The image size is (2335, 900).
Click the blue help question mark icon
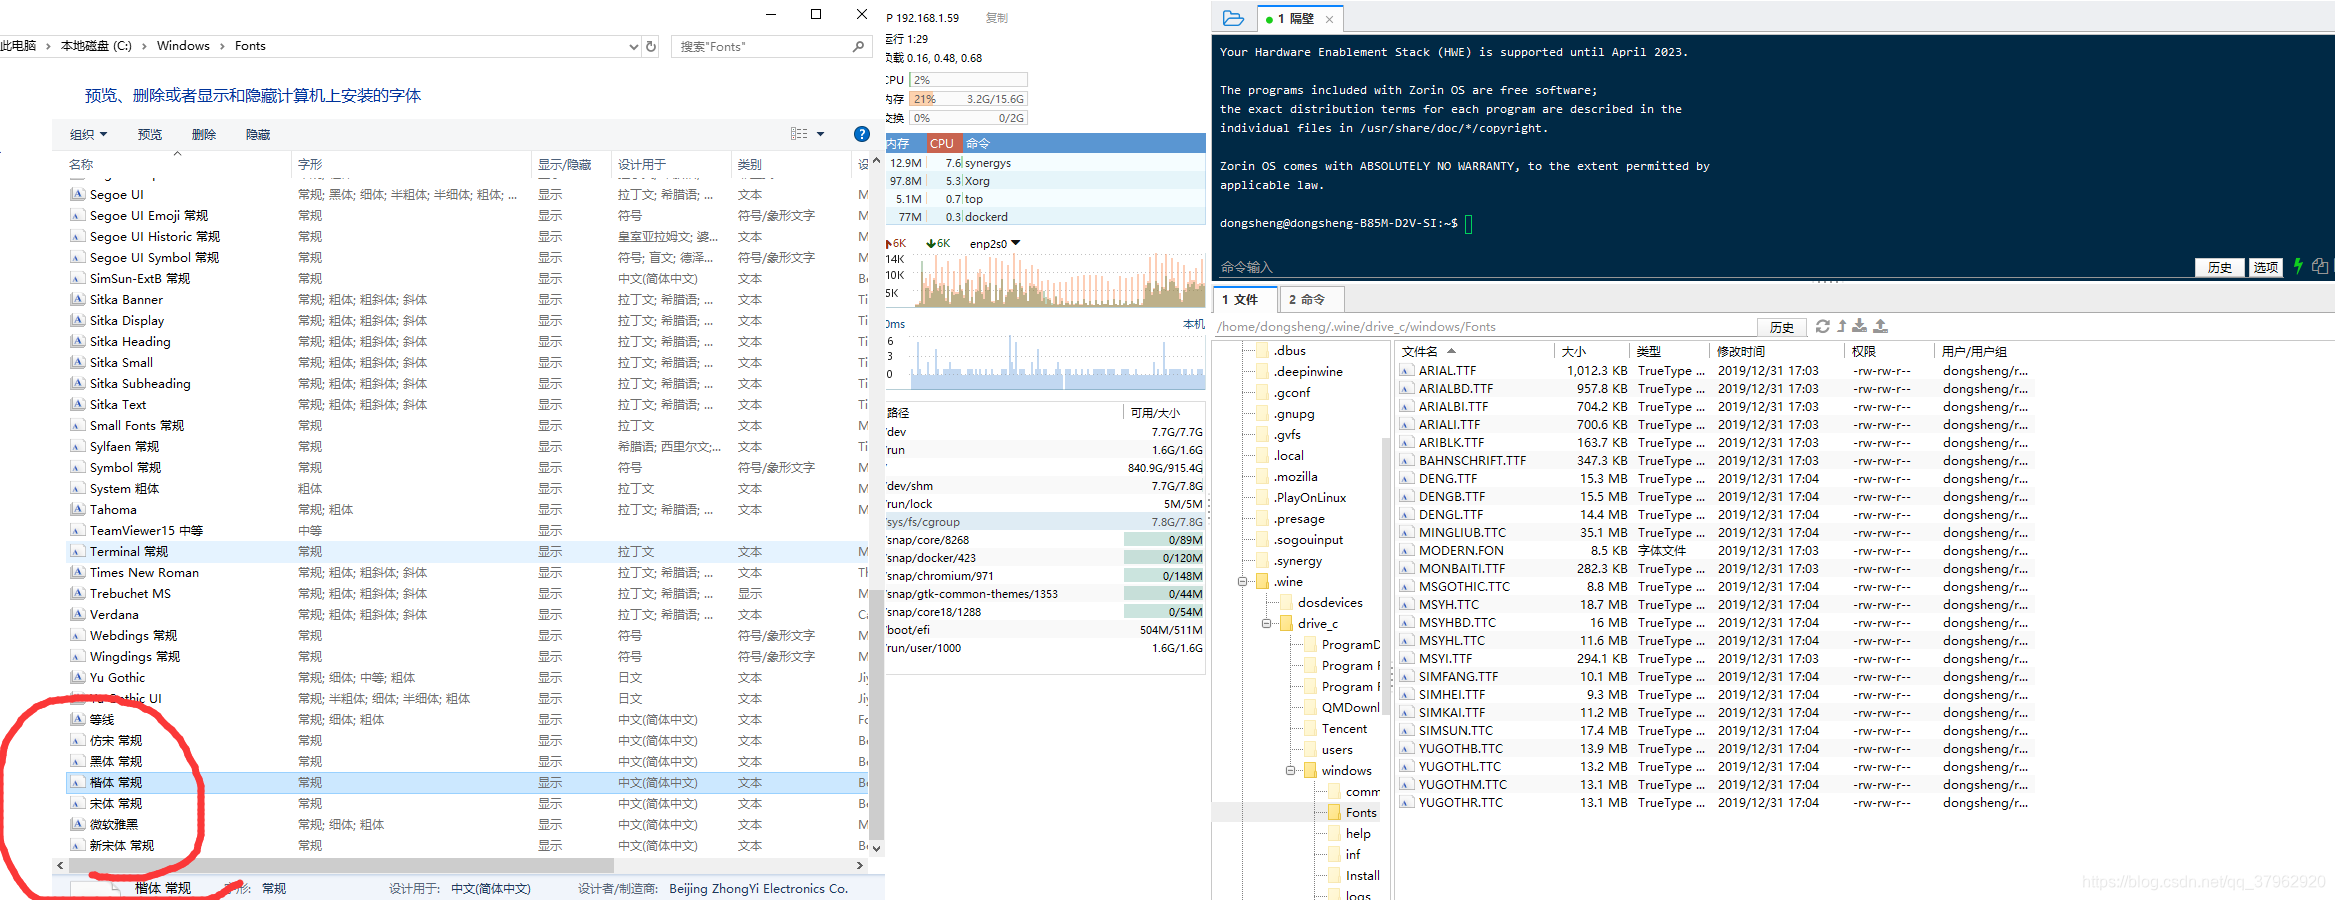click(862, 134)
